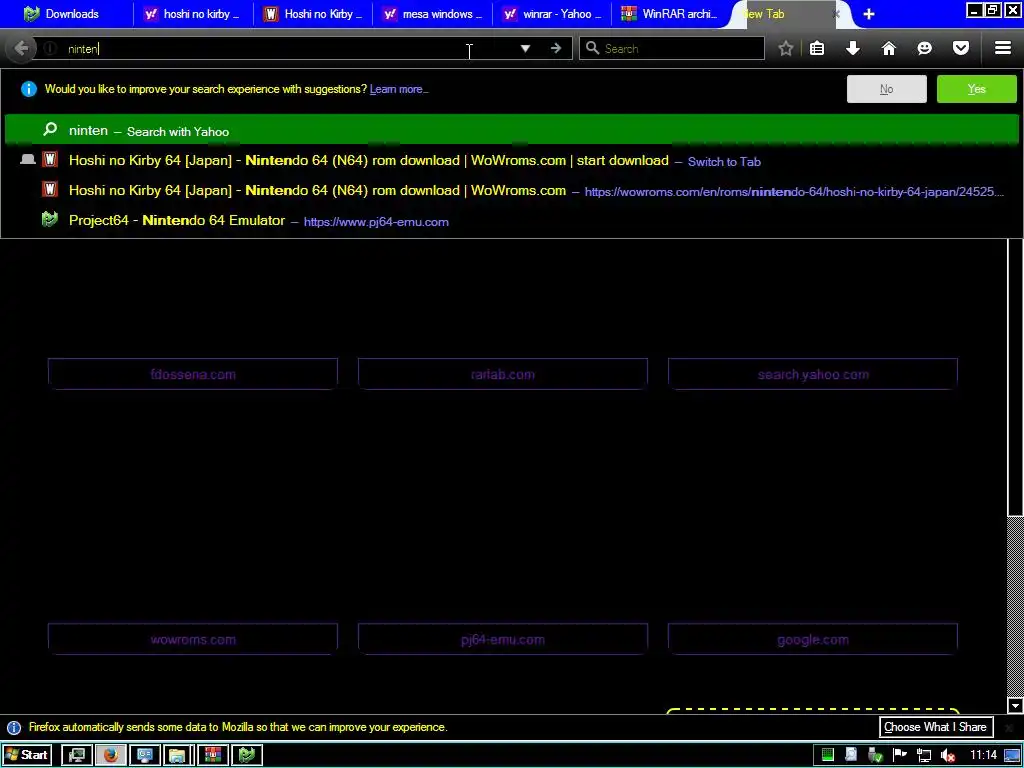The image size is (1024, 768).
Task: Select the Project64 - Nintendo 64 Emulator suggestion
Action: [x=511, y=220]
